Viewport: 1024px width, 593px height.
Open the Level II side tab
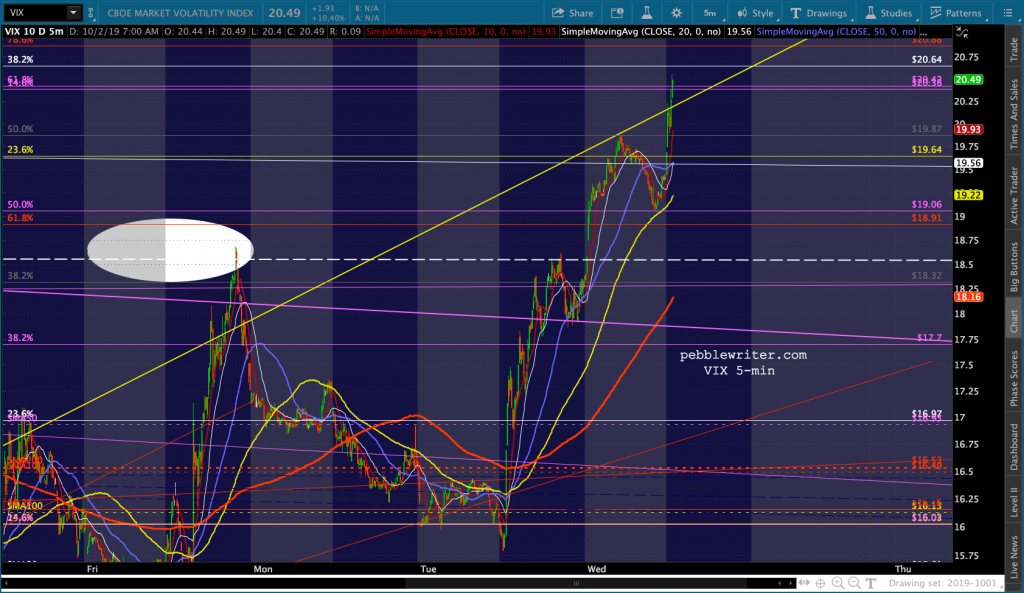[1014, 502]
